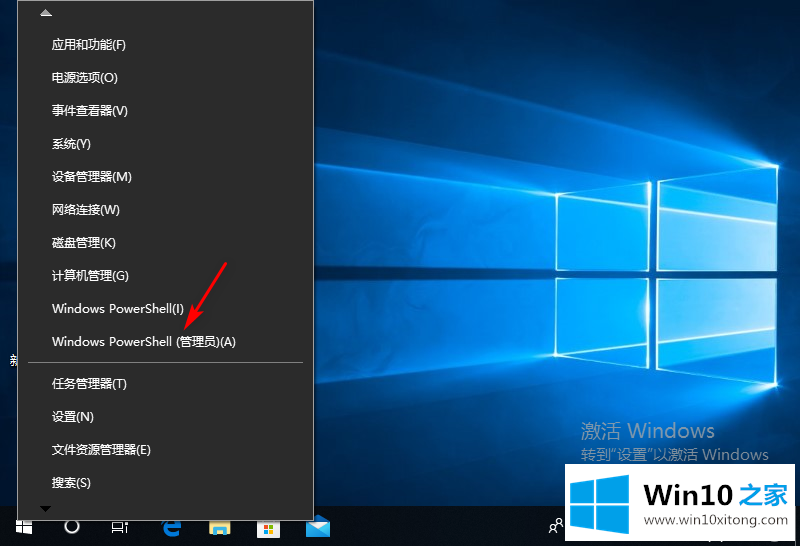Viewport: 800px width, 546px height.
Task: Select 应用和功能(F) from the menu
Action: tap(89, 45)
